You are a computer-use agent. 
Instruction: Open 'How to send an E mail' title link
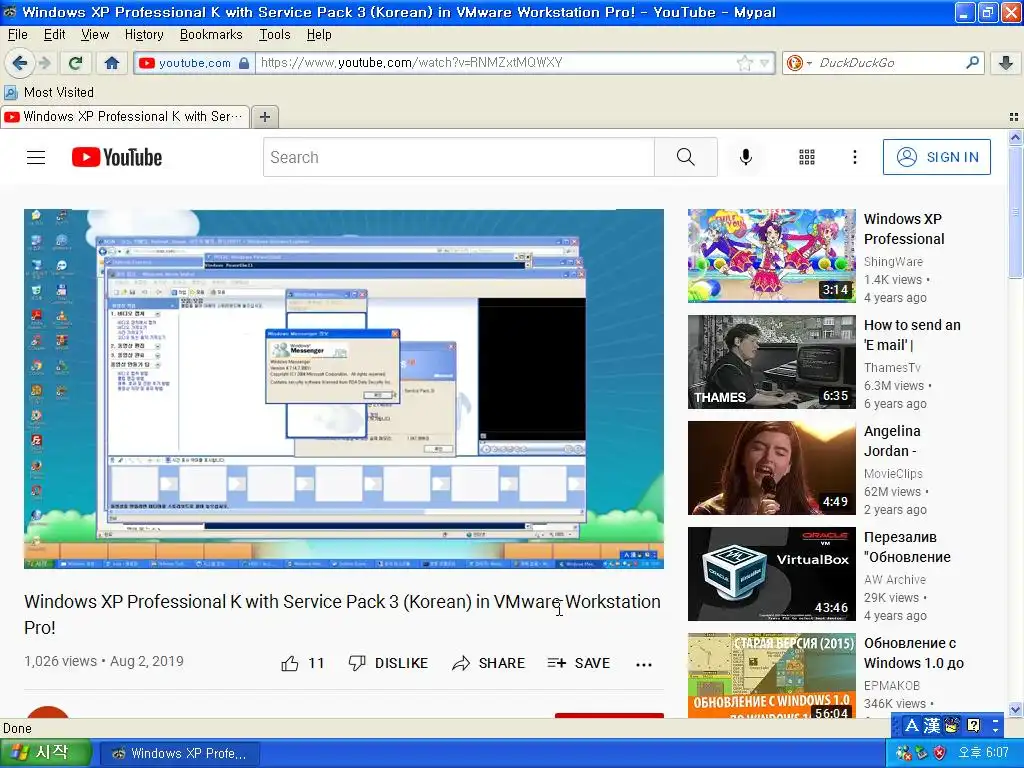[912, 335]
